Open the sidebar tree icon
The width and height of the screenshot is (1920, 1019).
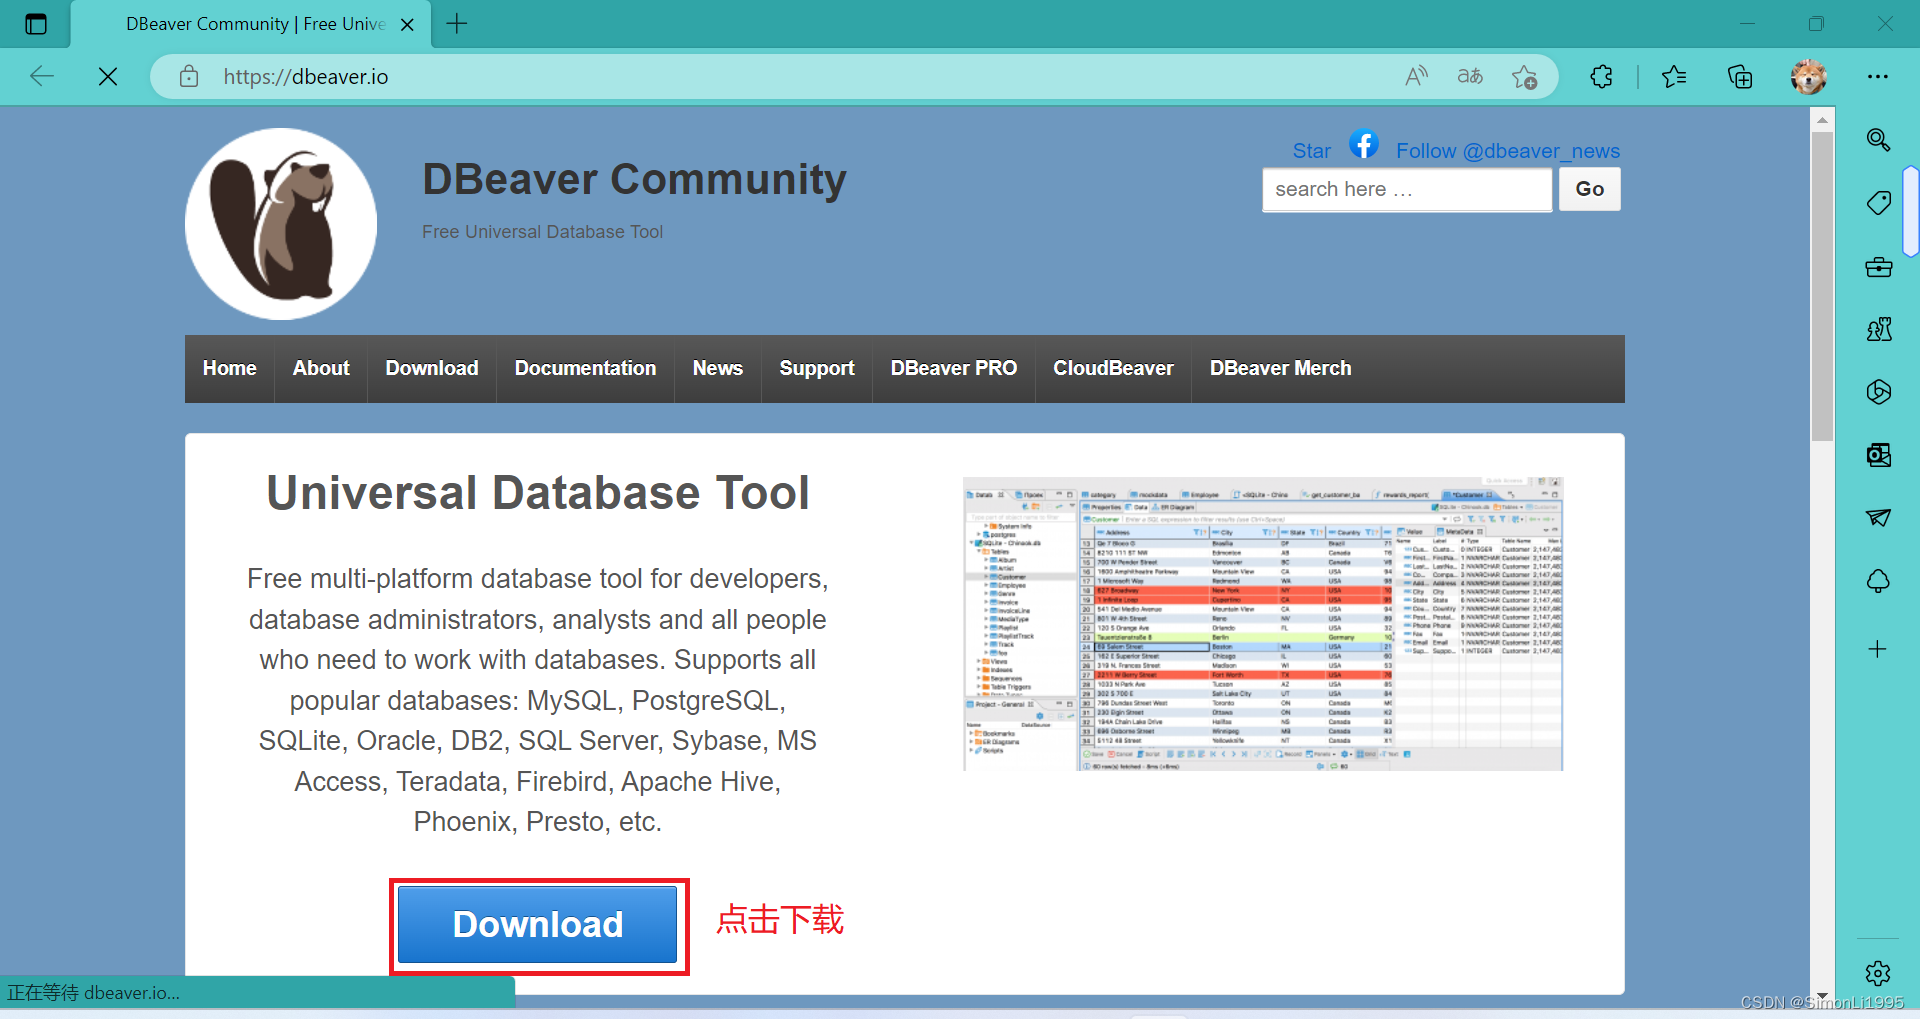point(1878,581)
